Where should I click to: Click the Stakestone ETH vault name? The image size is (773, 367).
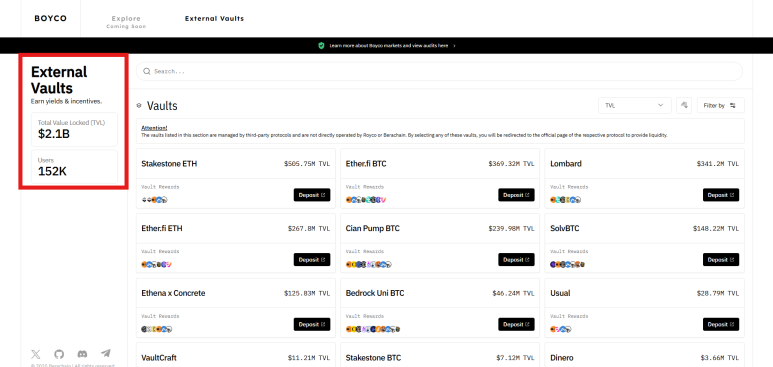click(x=169, y=164)
